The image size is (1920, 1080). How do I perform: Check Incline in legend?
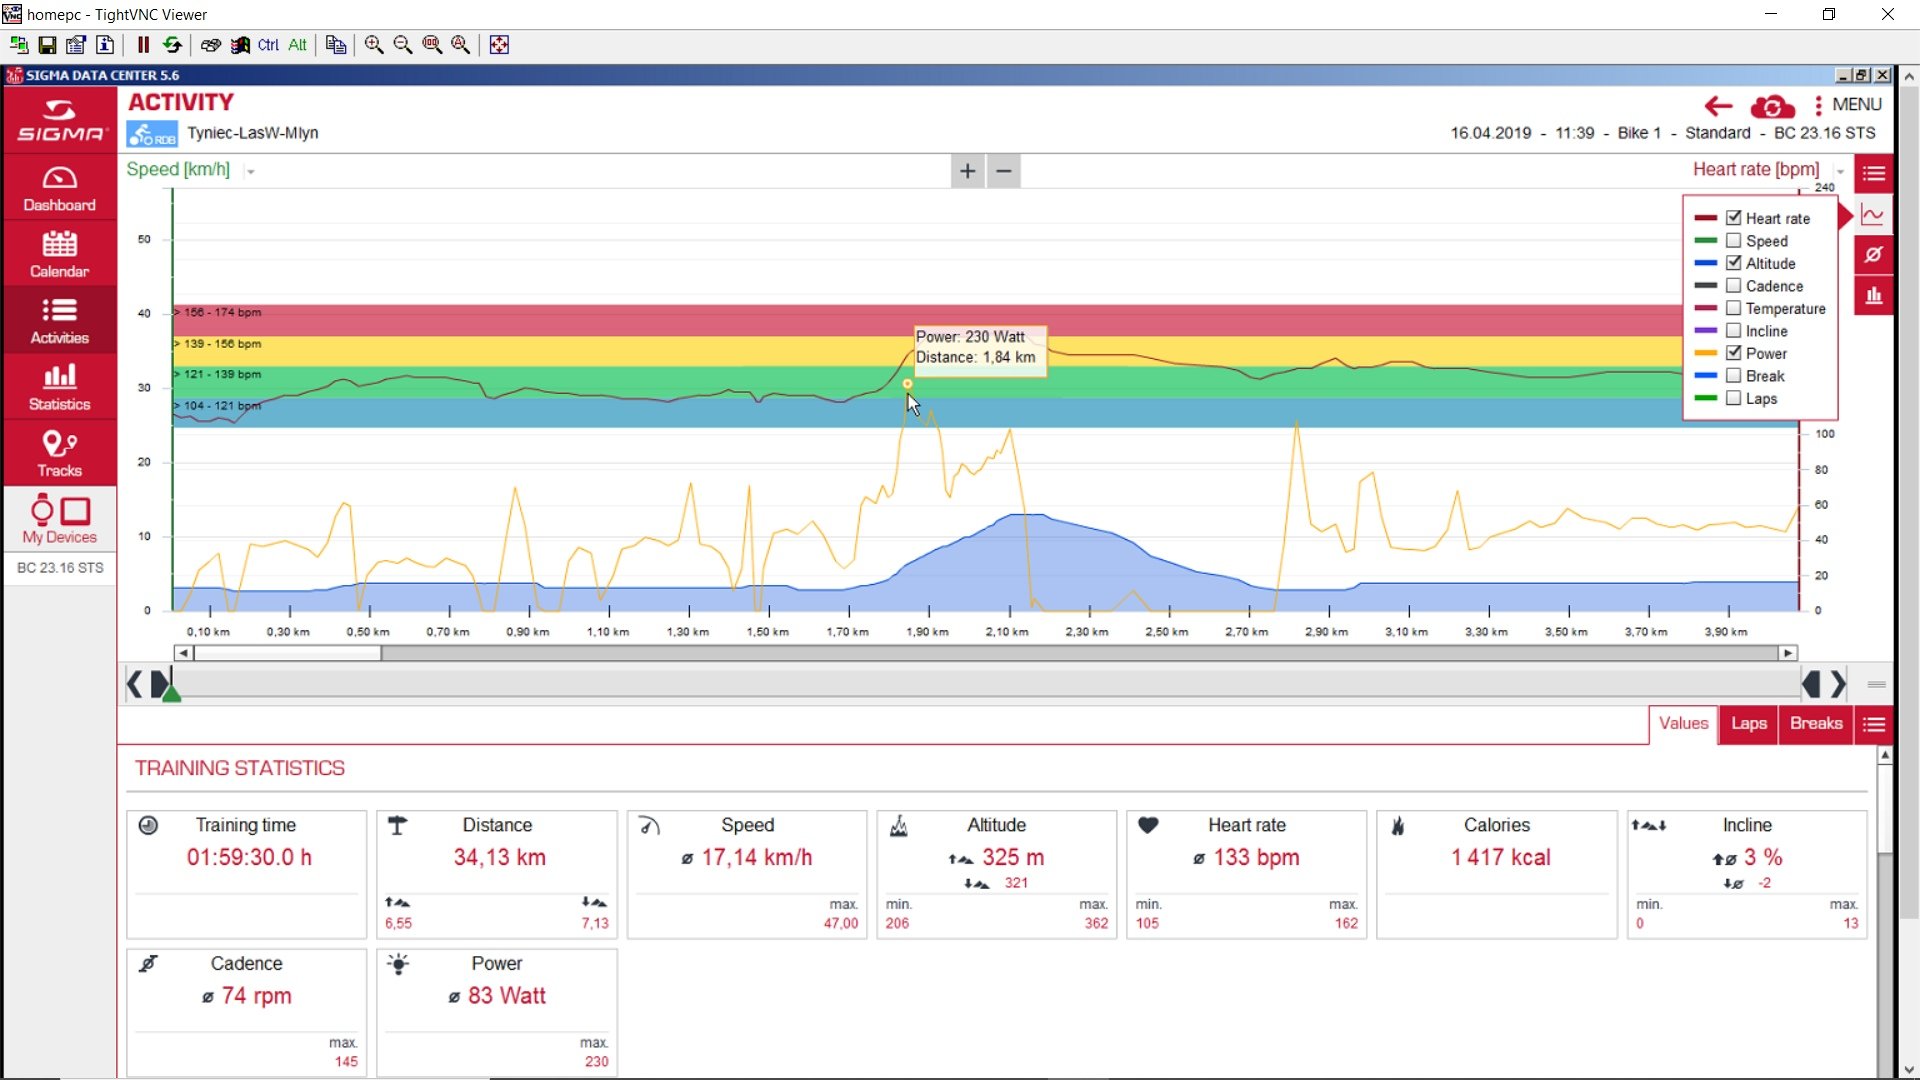(1734, 331)
